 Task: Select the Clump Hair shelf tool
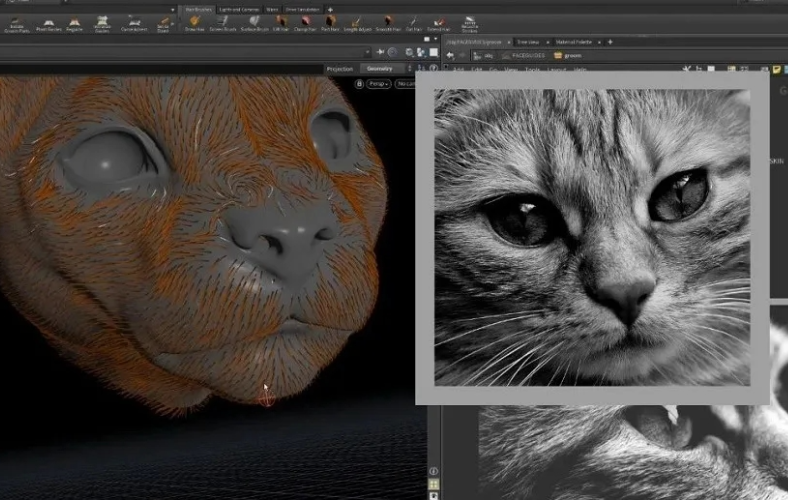click(305, 23)
